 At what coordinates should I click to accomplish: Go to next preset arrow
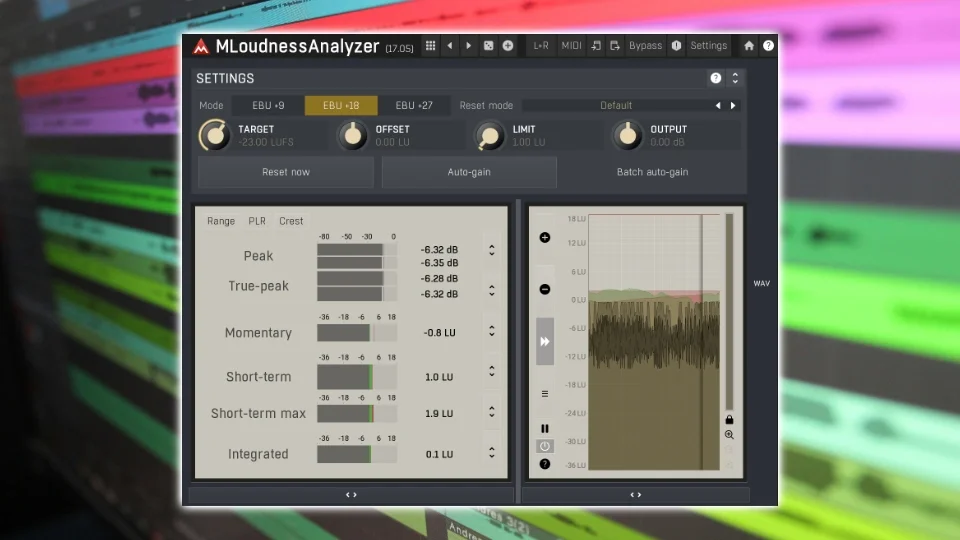click(x=468, y=45)
